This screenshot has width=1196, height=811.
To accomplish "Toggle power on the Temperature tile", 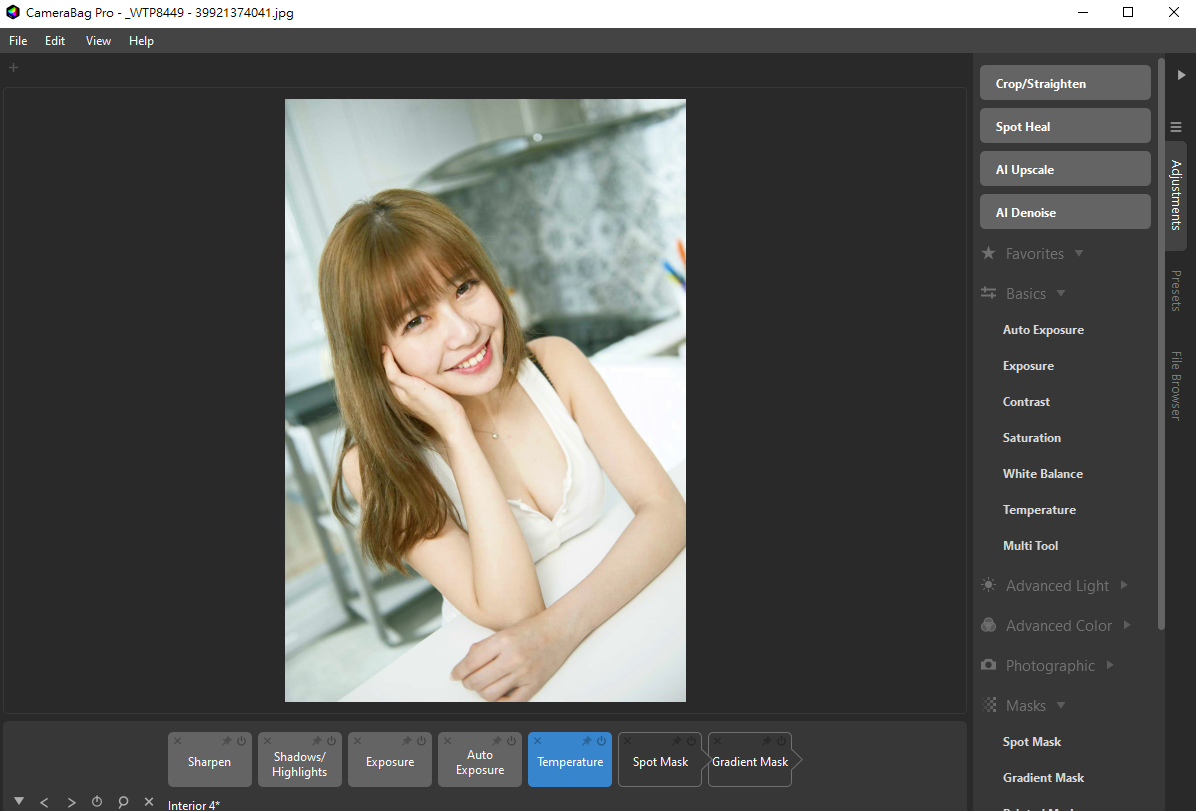I will pos(601,741).
